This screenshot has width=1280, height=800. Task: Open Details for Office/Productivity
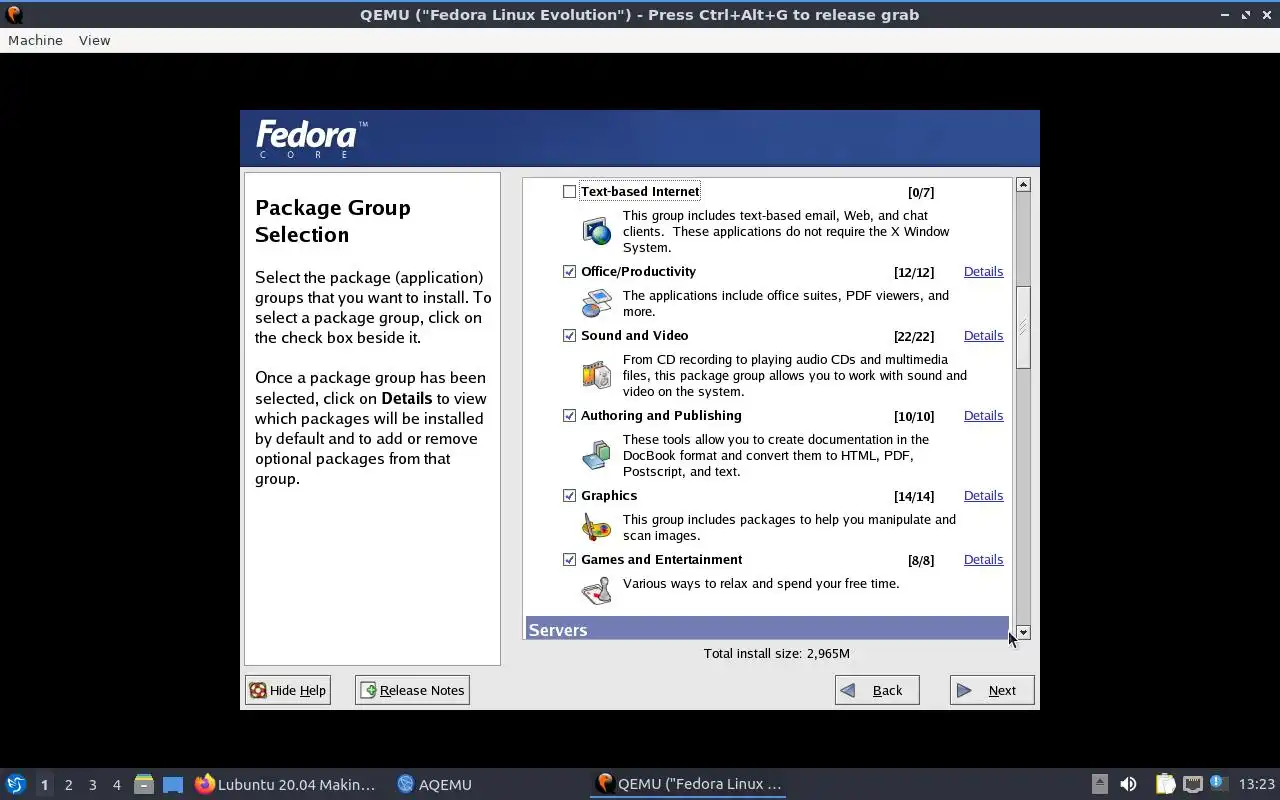coord(983,271)
